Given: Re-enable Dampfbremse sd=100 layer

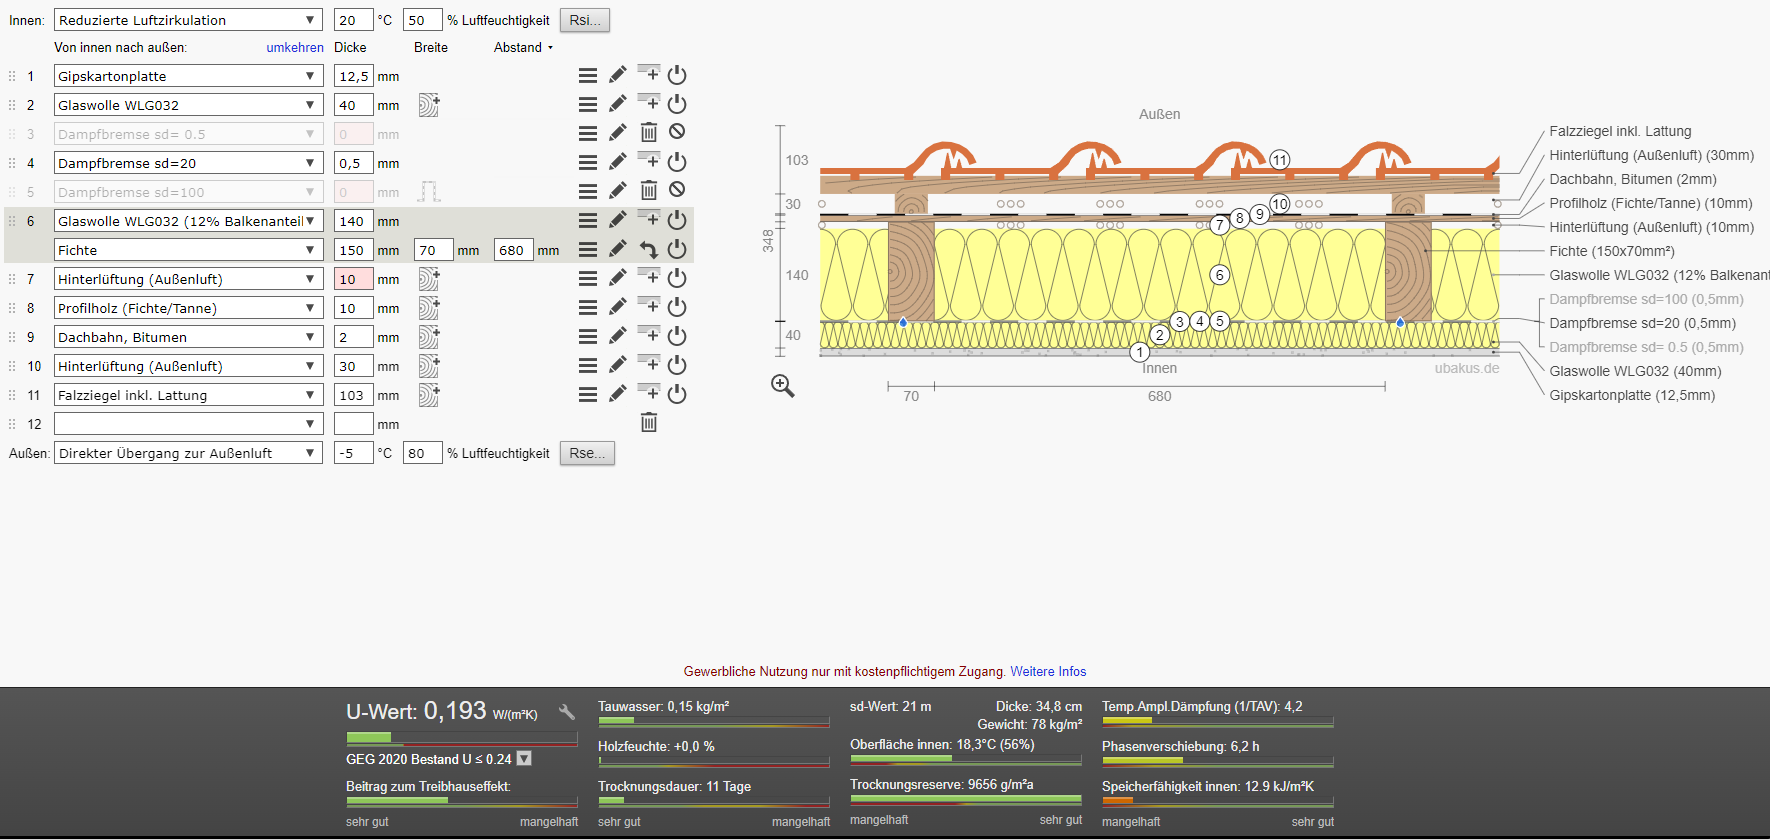Looking at the screenshot, I should click(677, 190).
